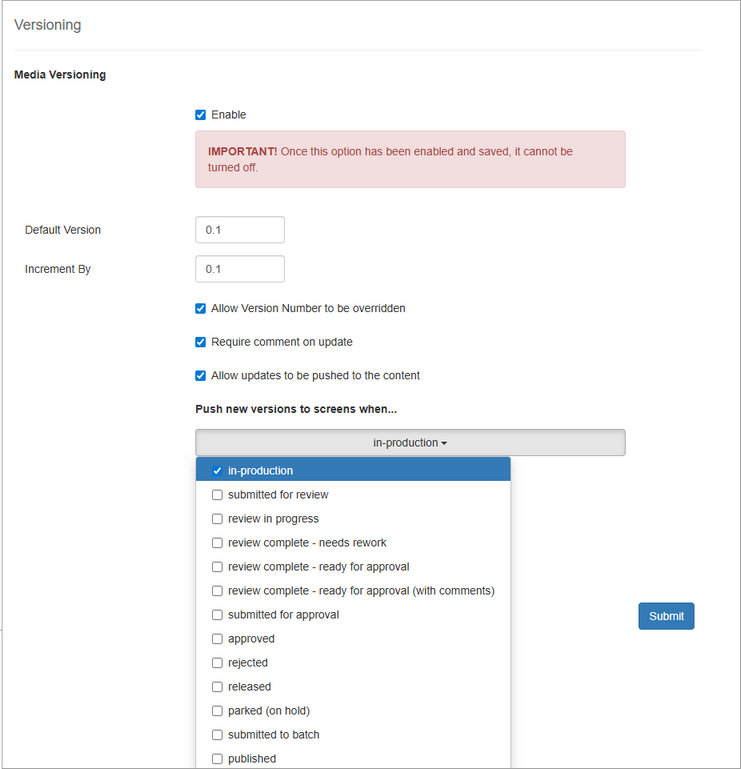The width and height of the screenshot is (741, 769).
Task: Check the parked (on hold) option
Action: [x=217, y=711]
